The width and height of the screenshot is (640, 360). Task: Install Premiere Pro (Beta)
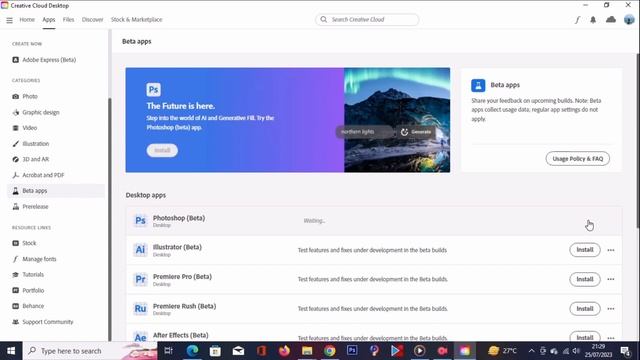[584, 279]
